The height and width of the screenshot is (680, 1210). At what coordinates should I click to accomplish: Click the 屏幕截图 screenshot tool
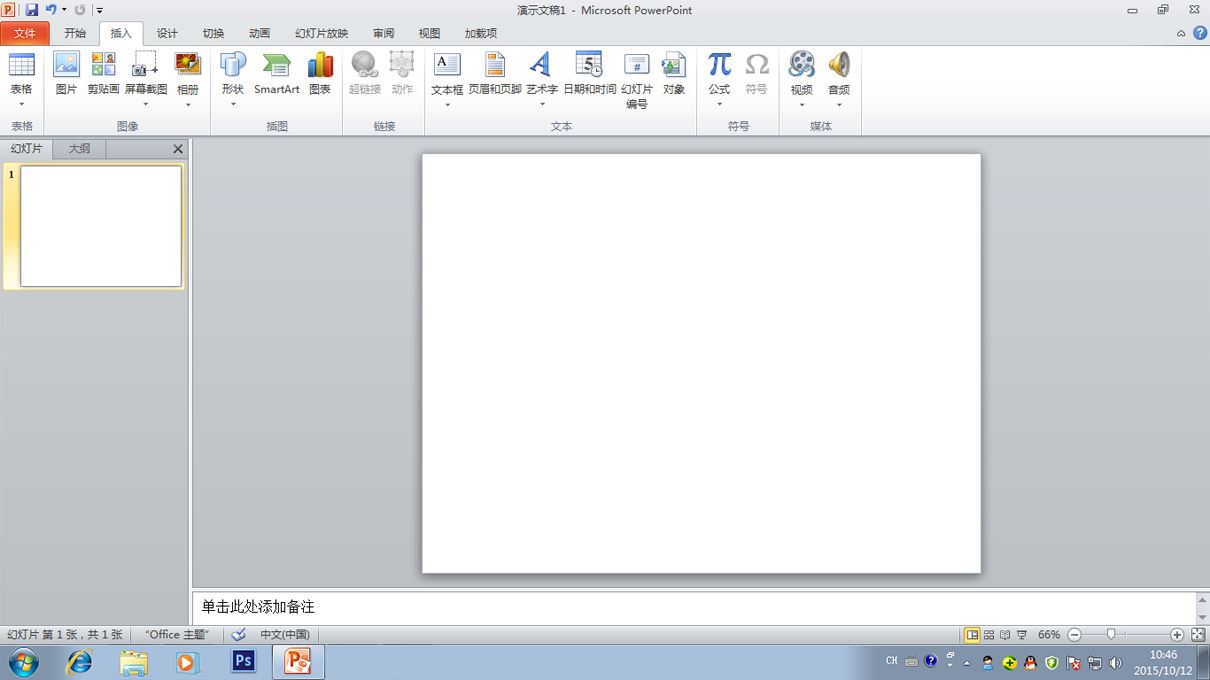[x=146, y=65]
